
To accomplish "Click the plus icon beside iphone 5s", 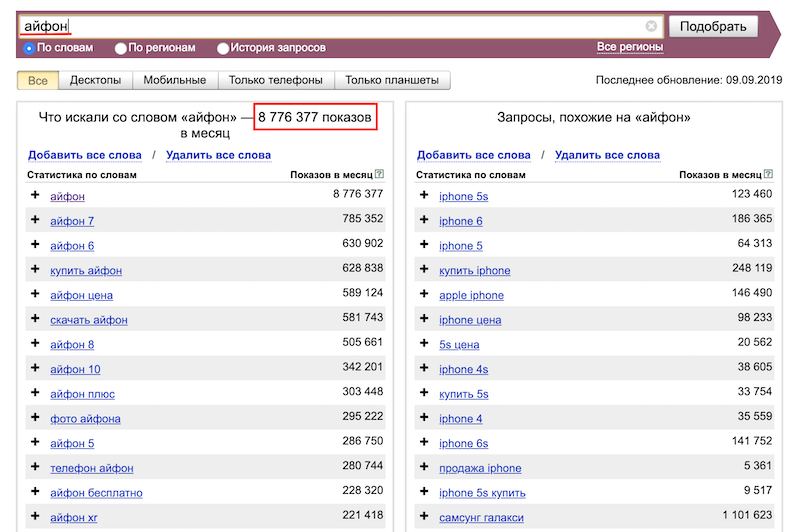I will pyautogui.click(x=424, y=195).
